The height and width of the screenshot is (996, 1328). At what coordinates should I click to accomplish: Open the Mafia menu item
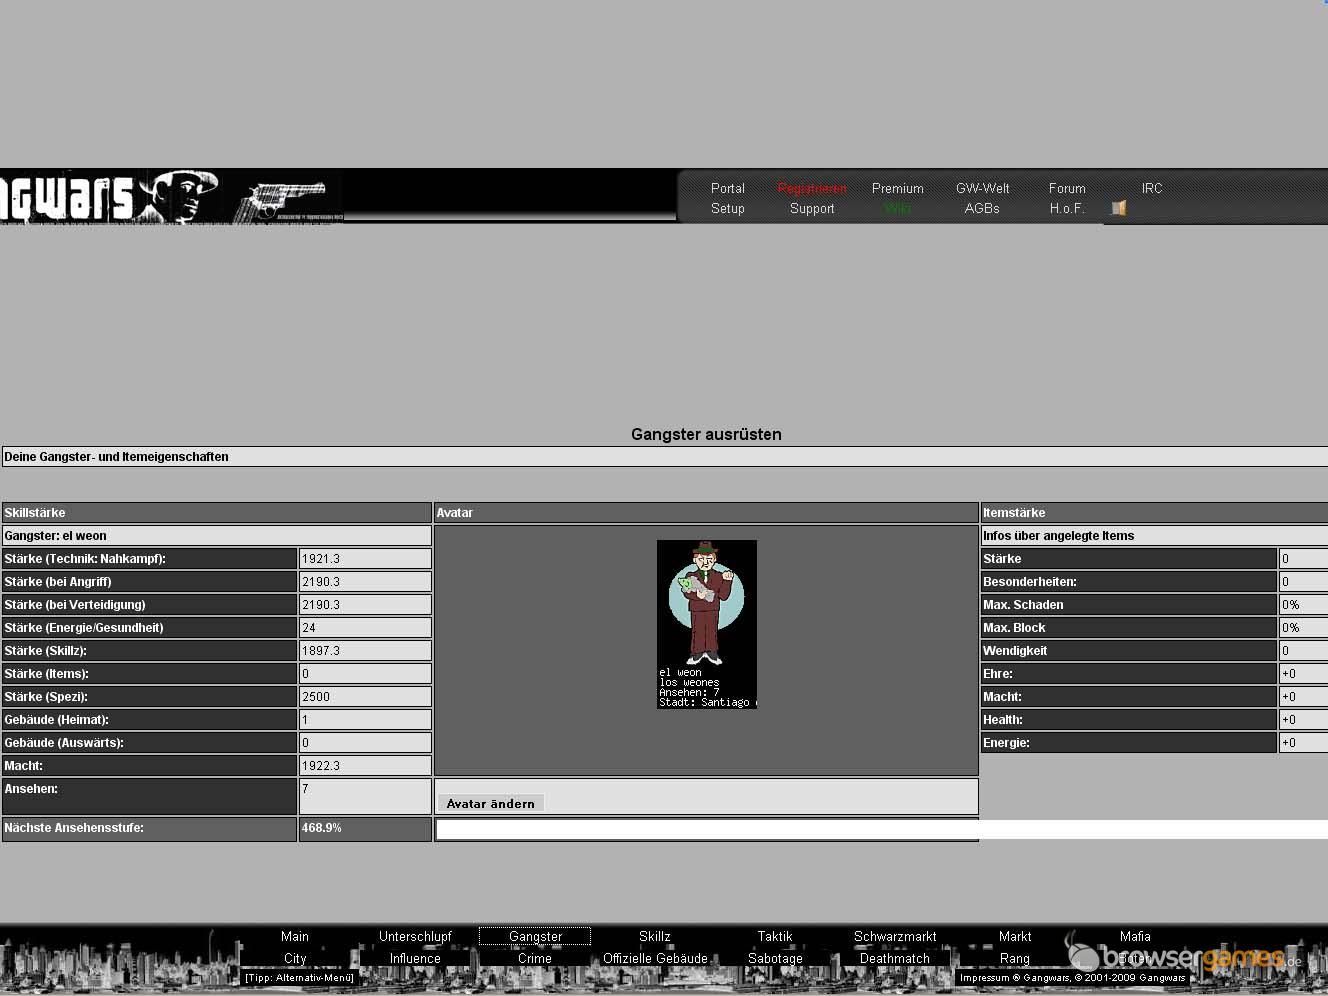[x=1135, y=936]
